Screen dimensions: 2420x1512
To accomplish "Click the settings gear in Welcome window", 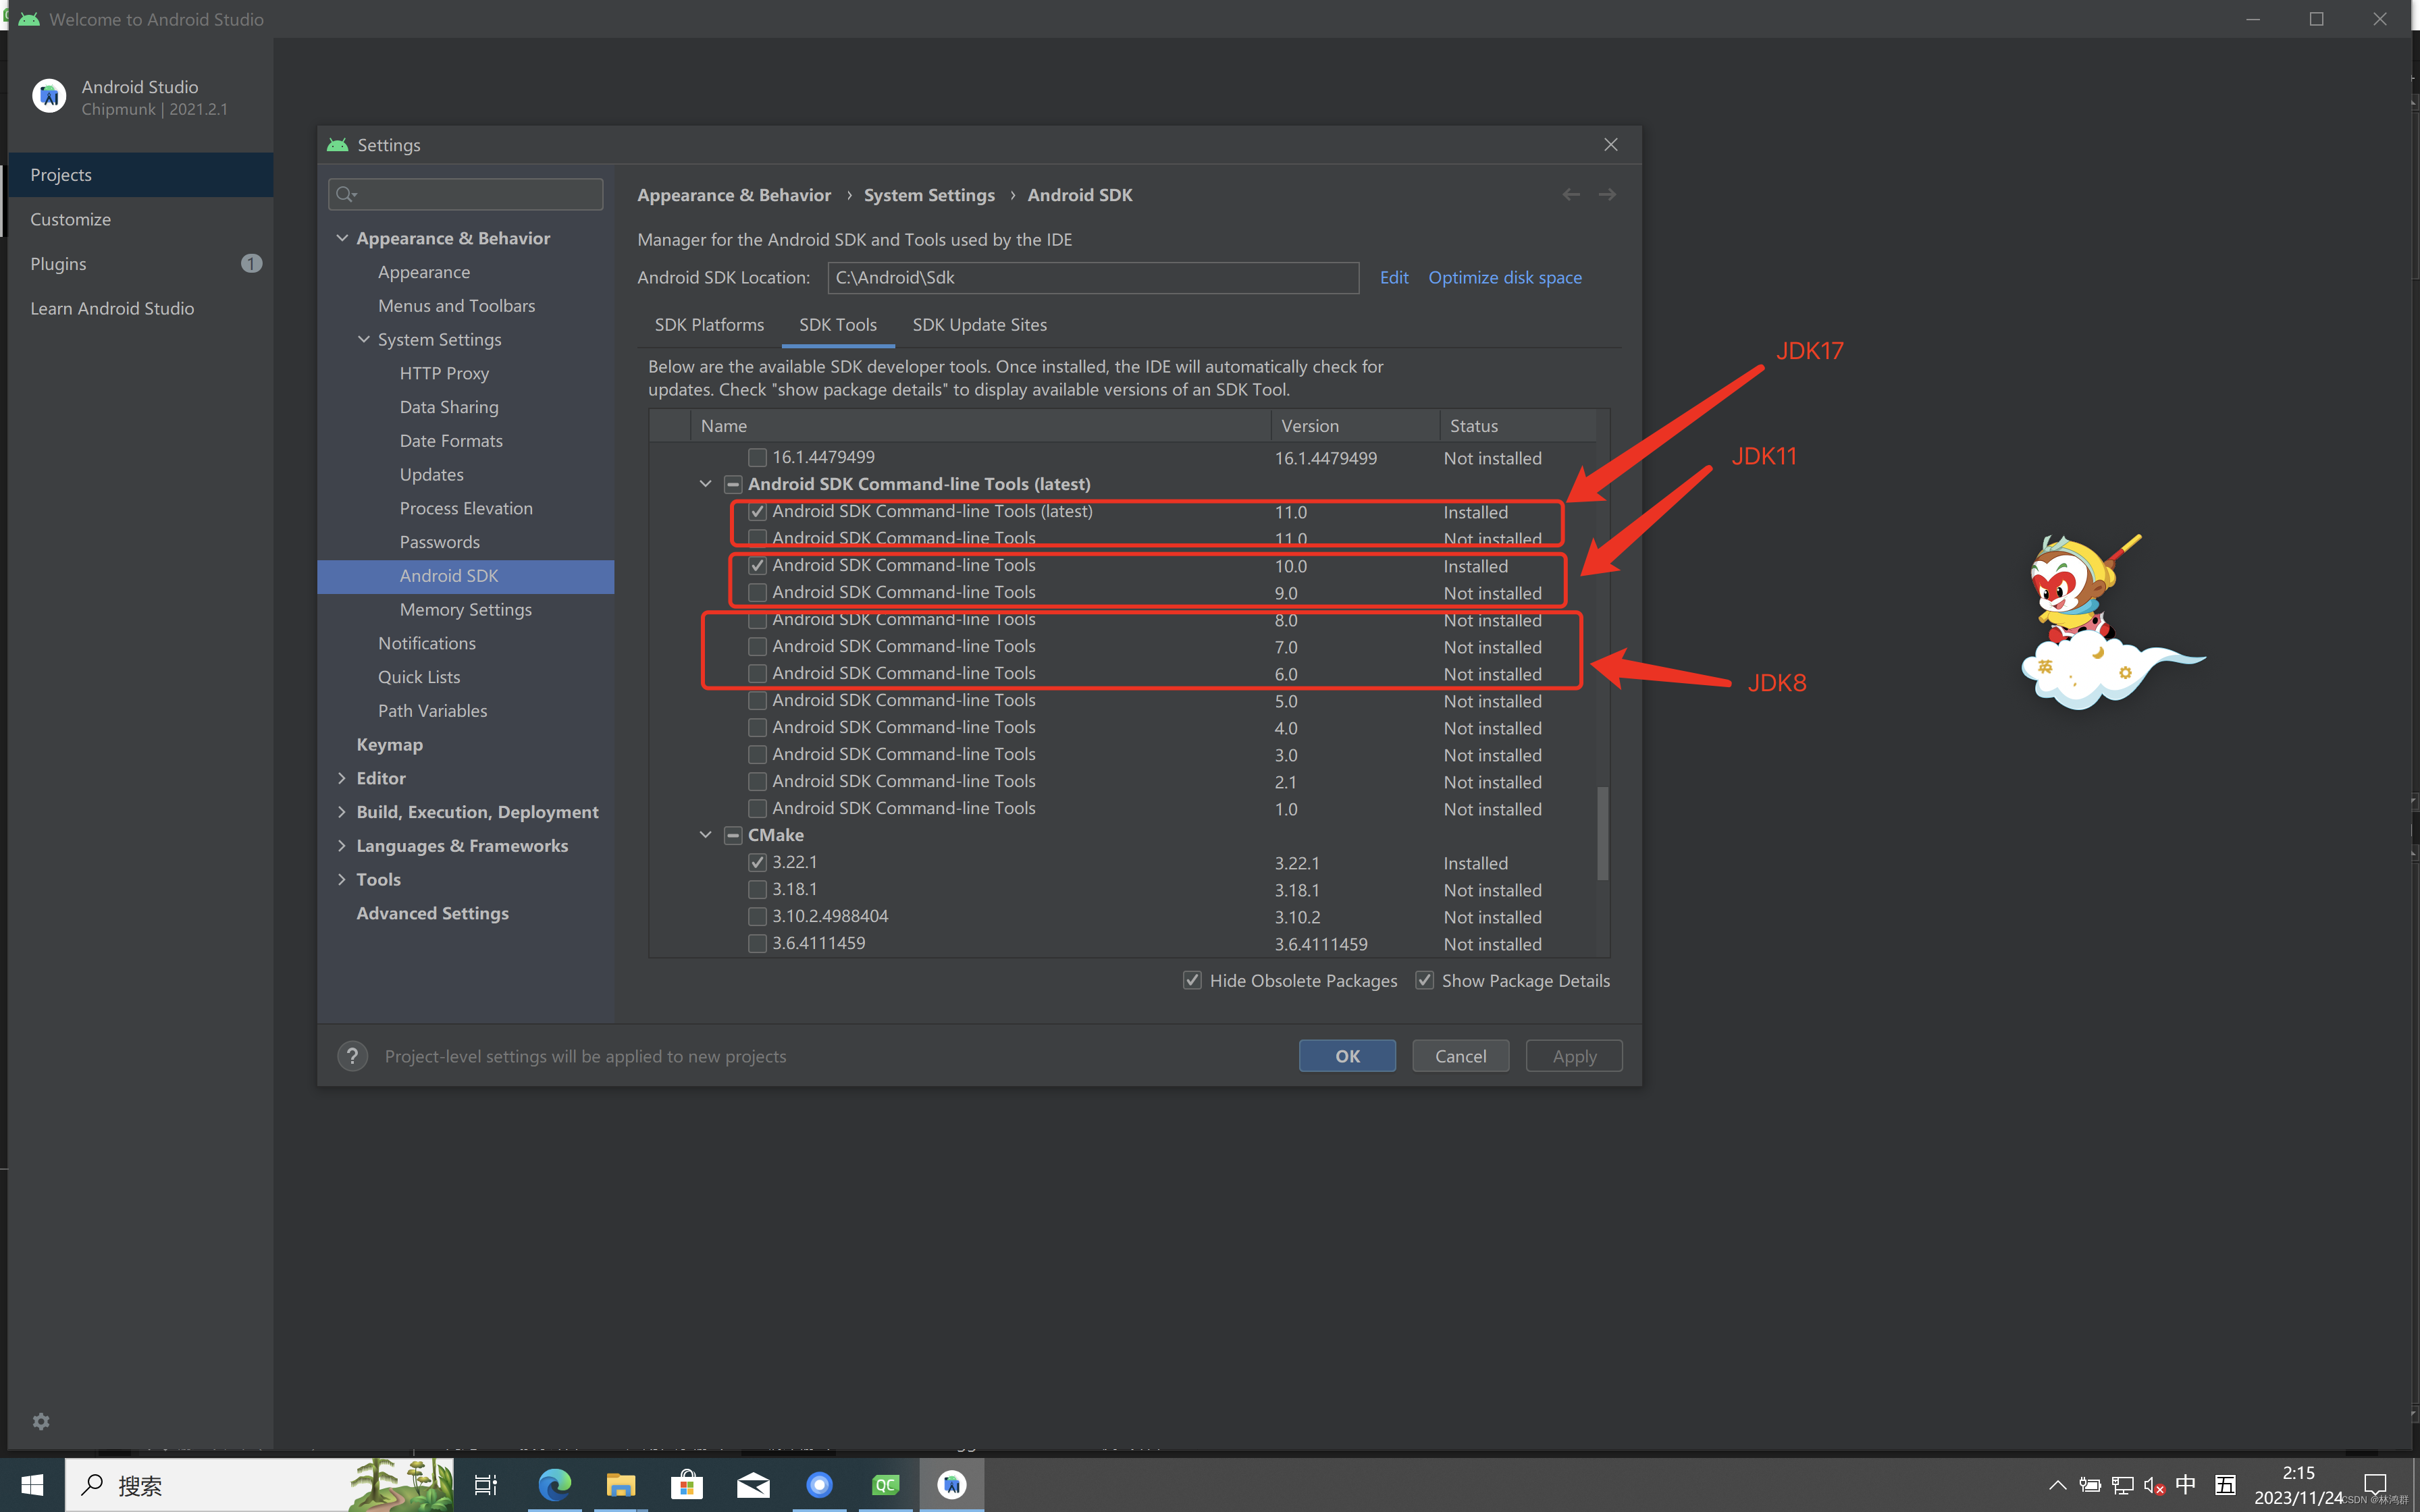I will 41,1421.
